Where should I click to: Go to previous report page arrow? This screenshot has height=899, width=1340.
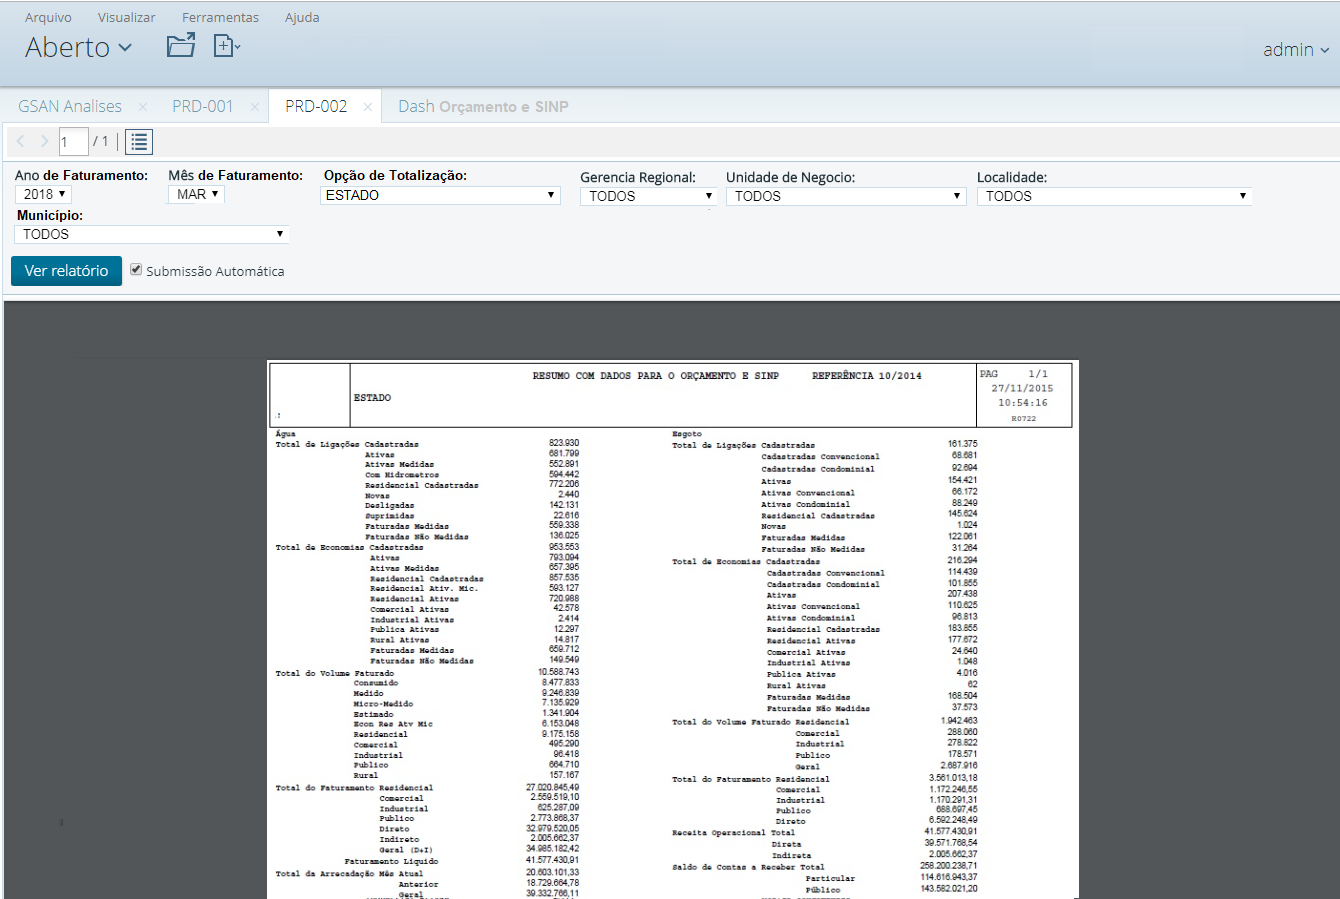click(21, 142)
